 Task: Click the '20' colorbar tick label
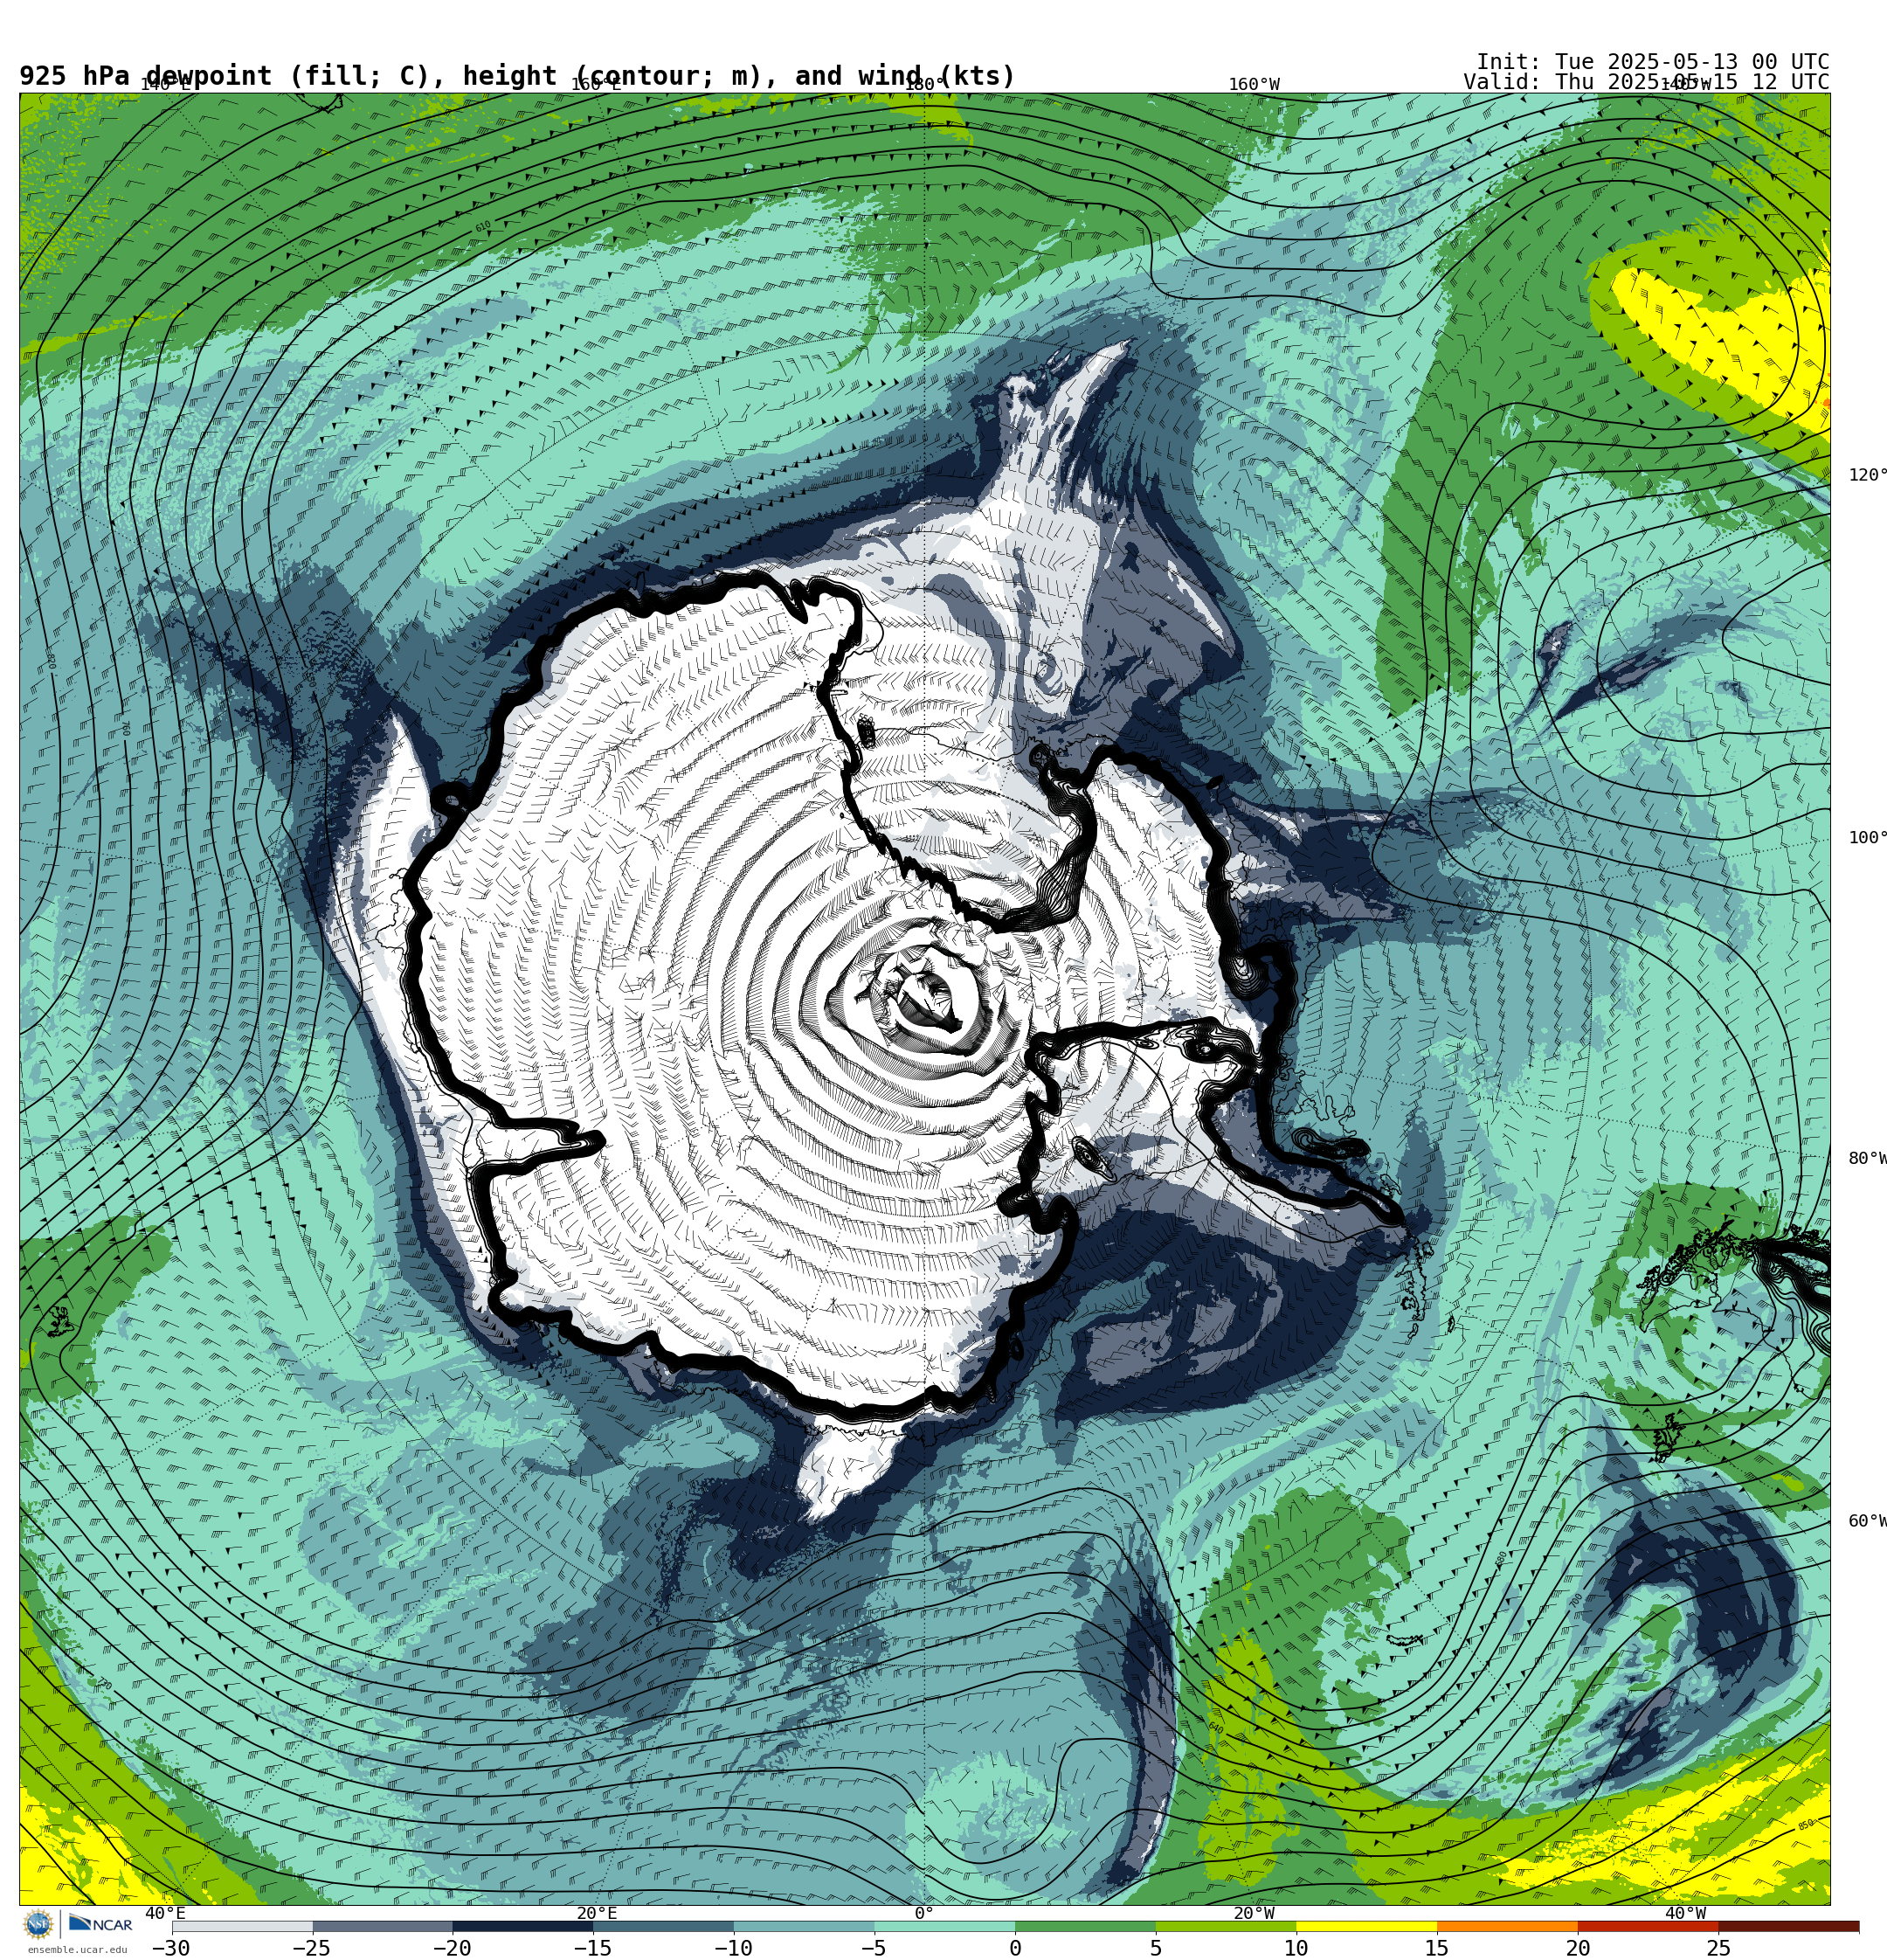click(x=1578, y=1948)
